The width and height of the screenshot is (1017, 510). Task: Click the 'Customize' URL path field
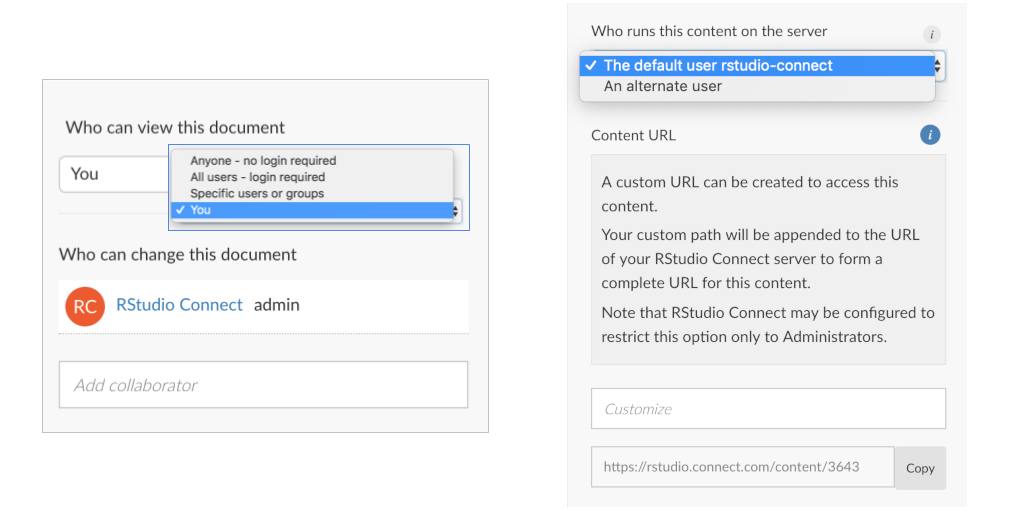pyautogui.click(x=768, y=409)
